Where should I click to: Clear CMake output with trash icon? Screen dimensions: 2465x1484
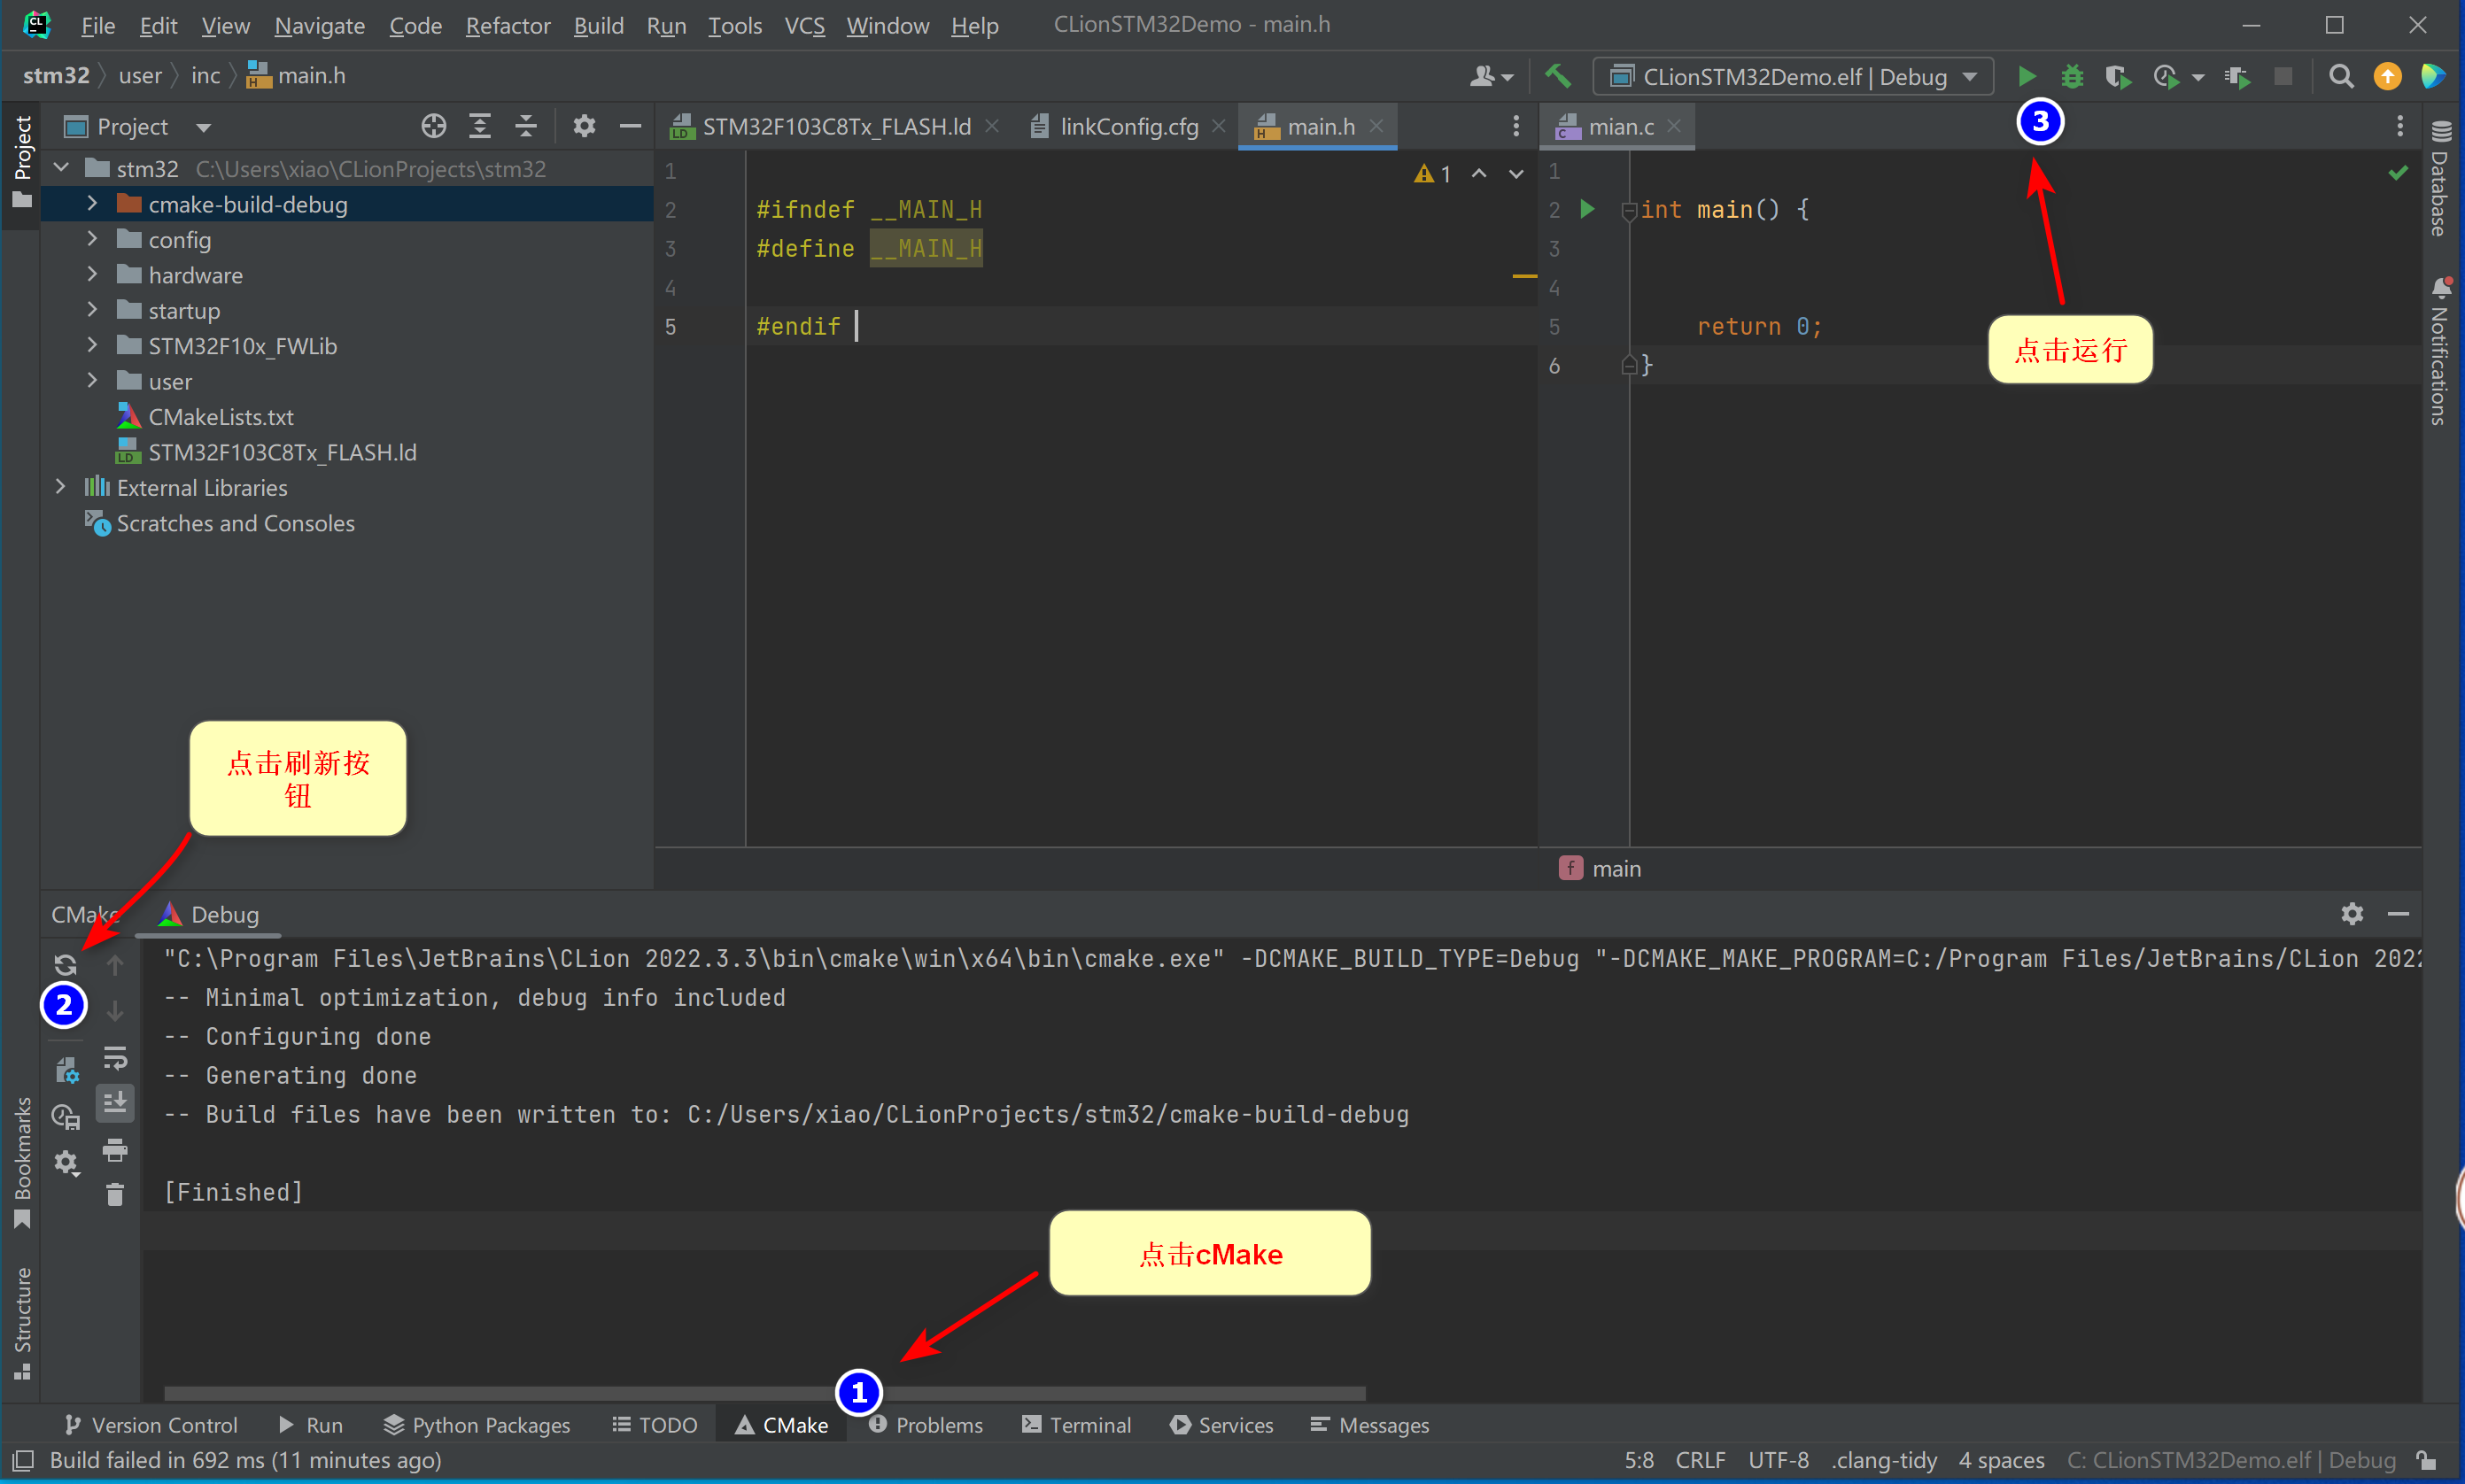(115, 1194)
